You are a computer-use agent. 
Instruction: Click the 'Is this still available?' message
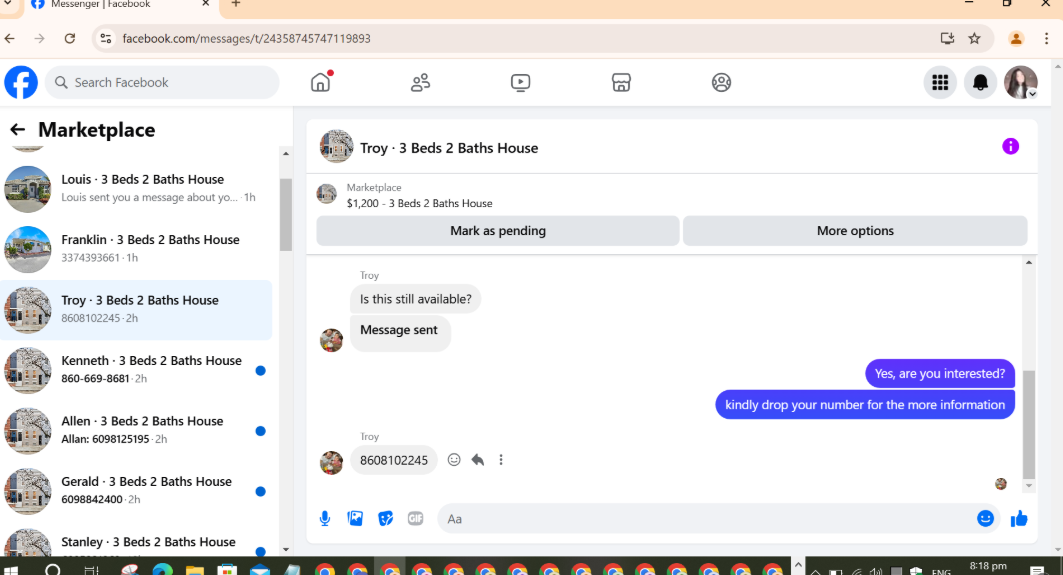pos(416,299)
